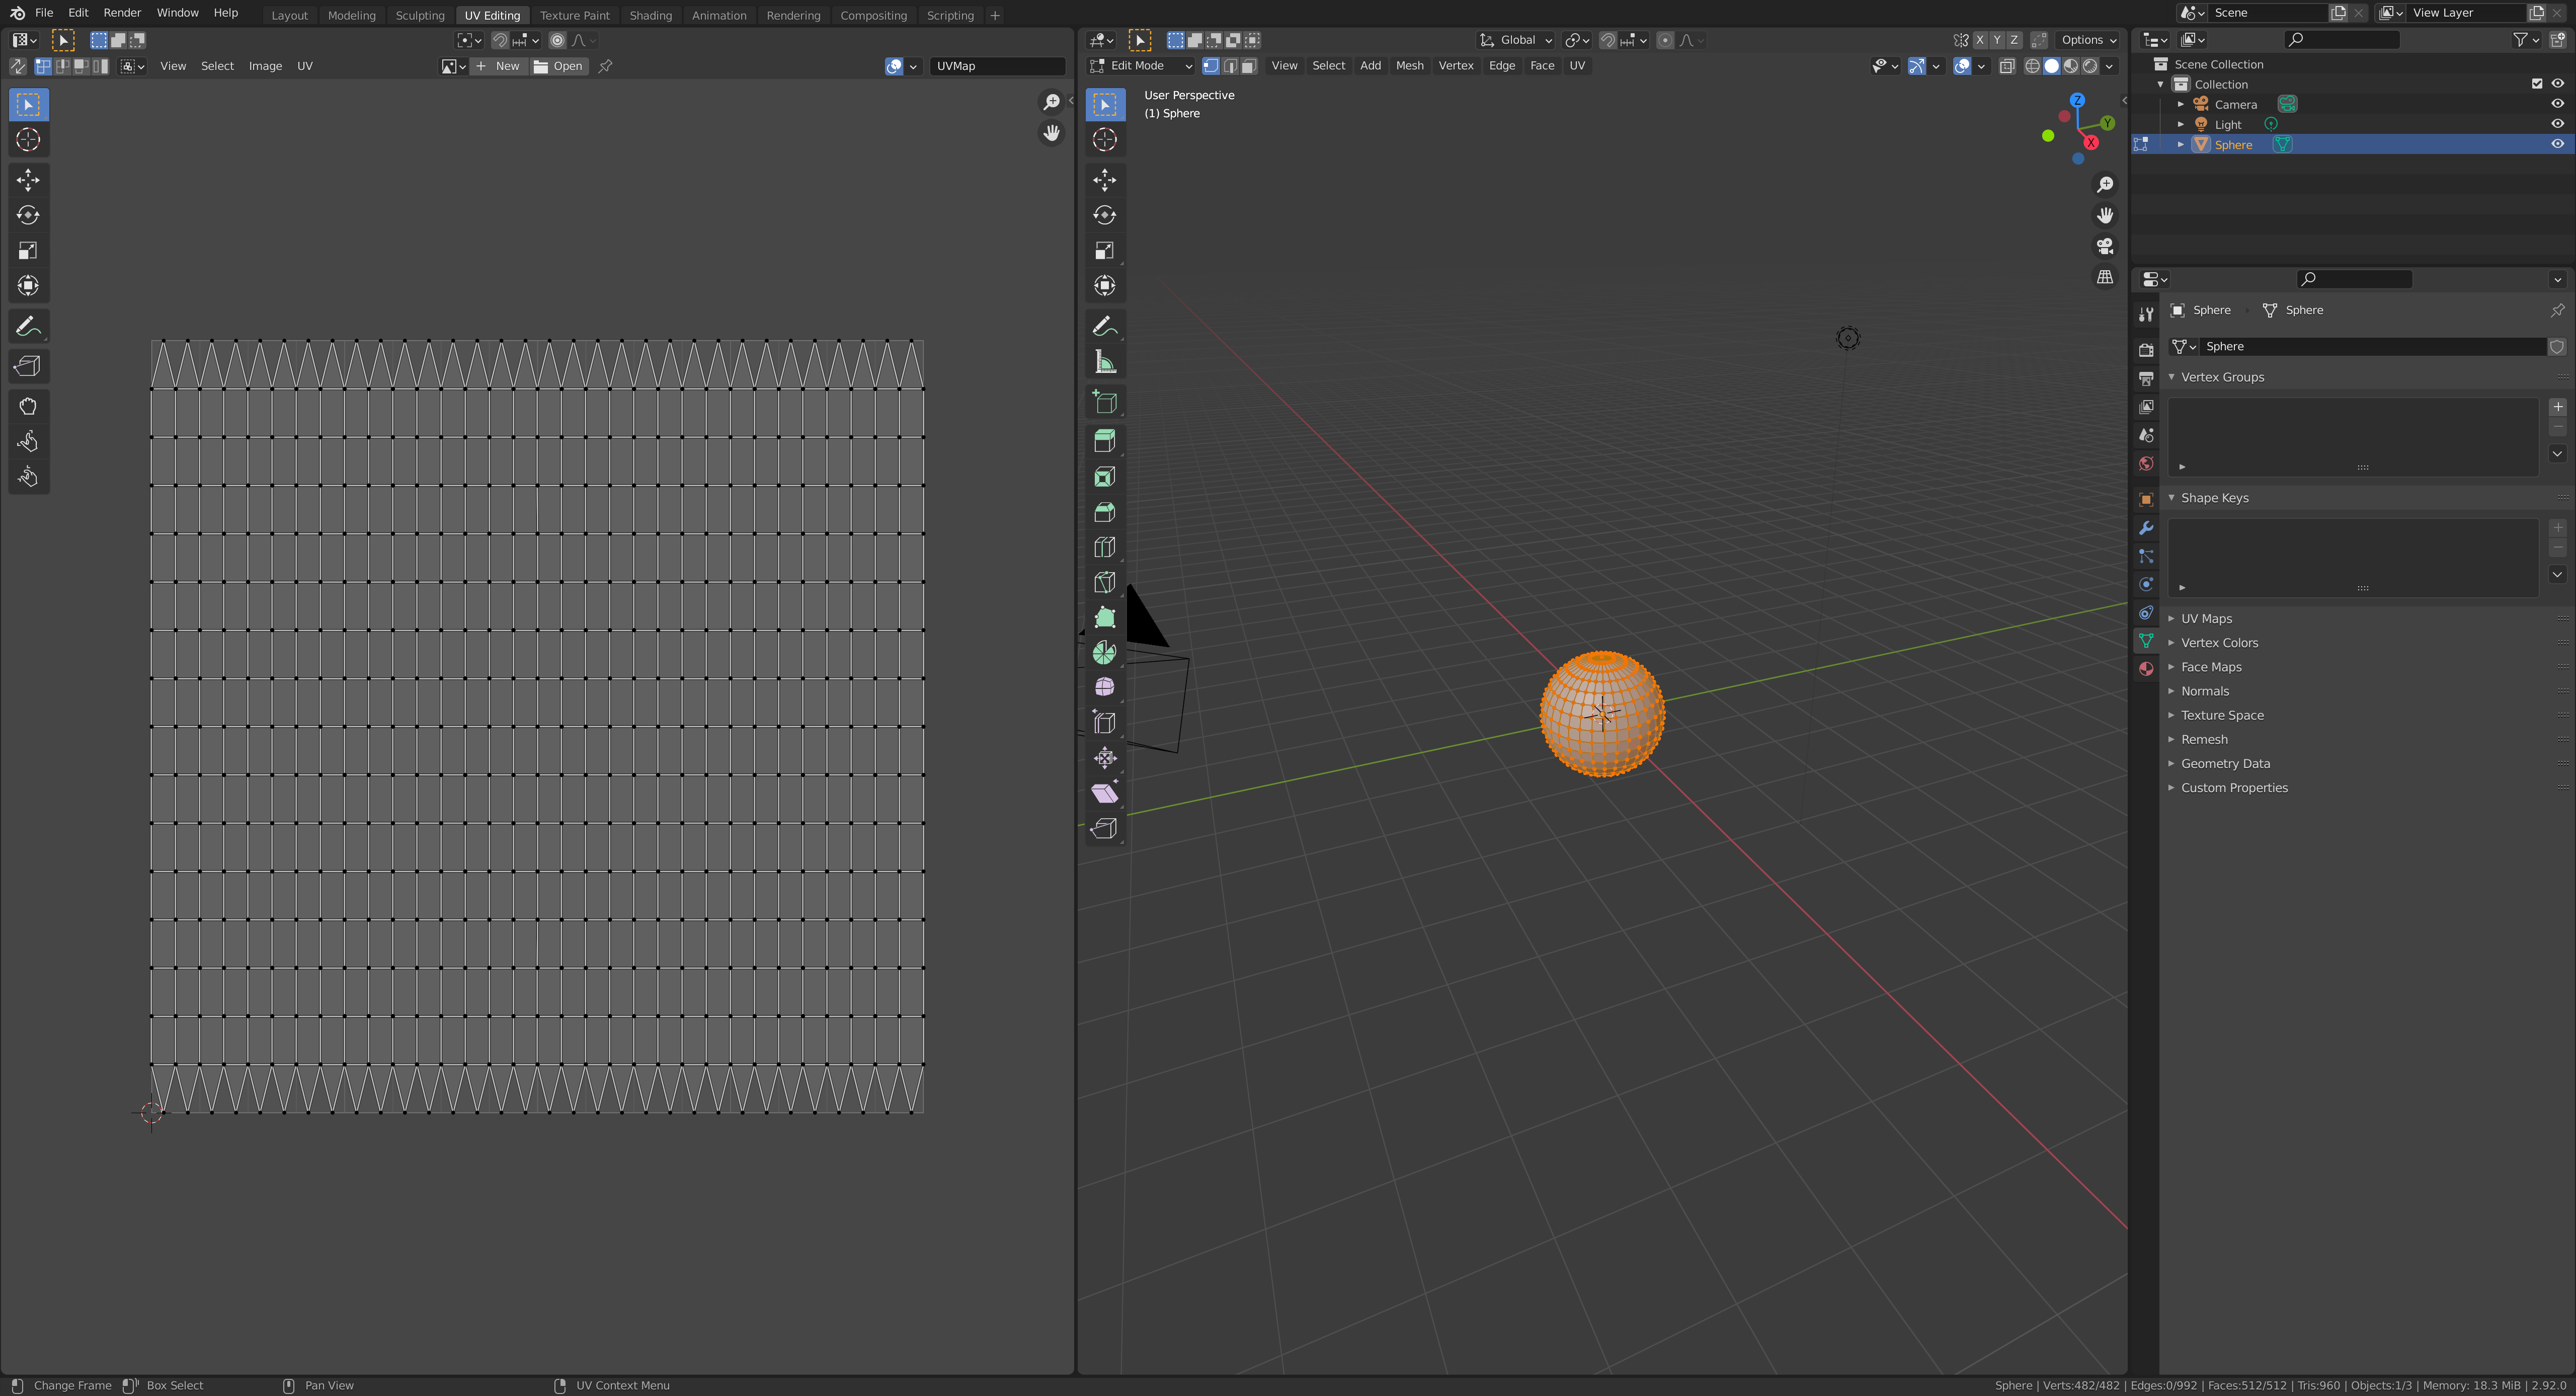Select the Grab tool in UV editor
Viewport: 2576px width, 1396px height.
(x=28, y=406)
